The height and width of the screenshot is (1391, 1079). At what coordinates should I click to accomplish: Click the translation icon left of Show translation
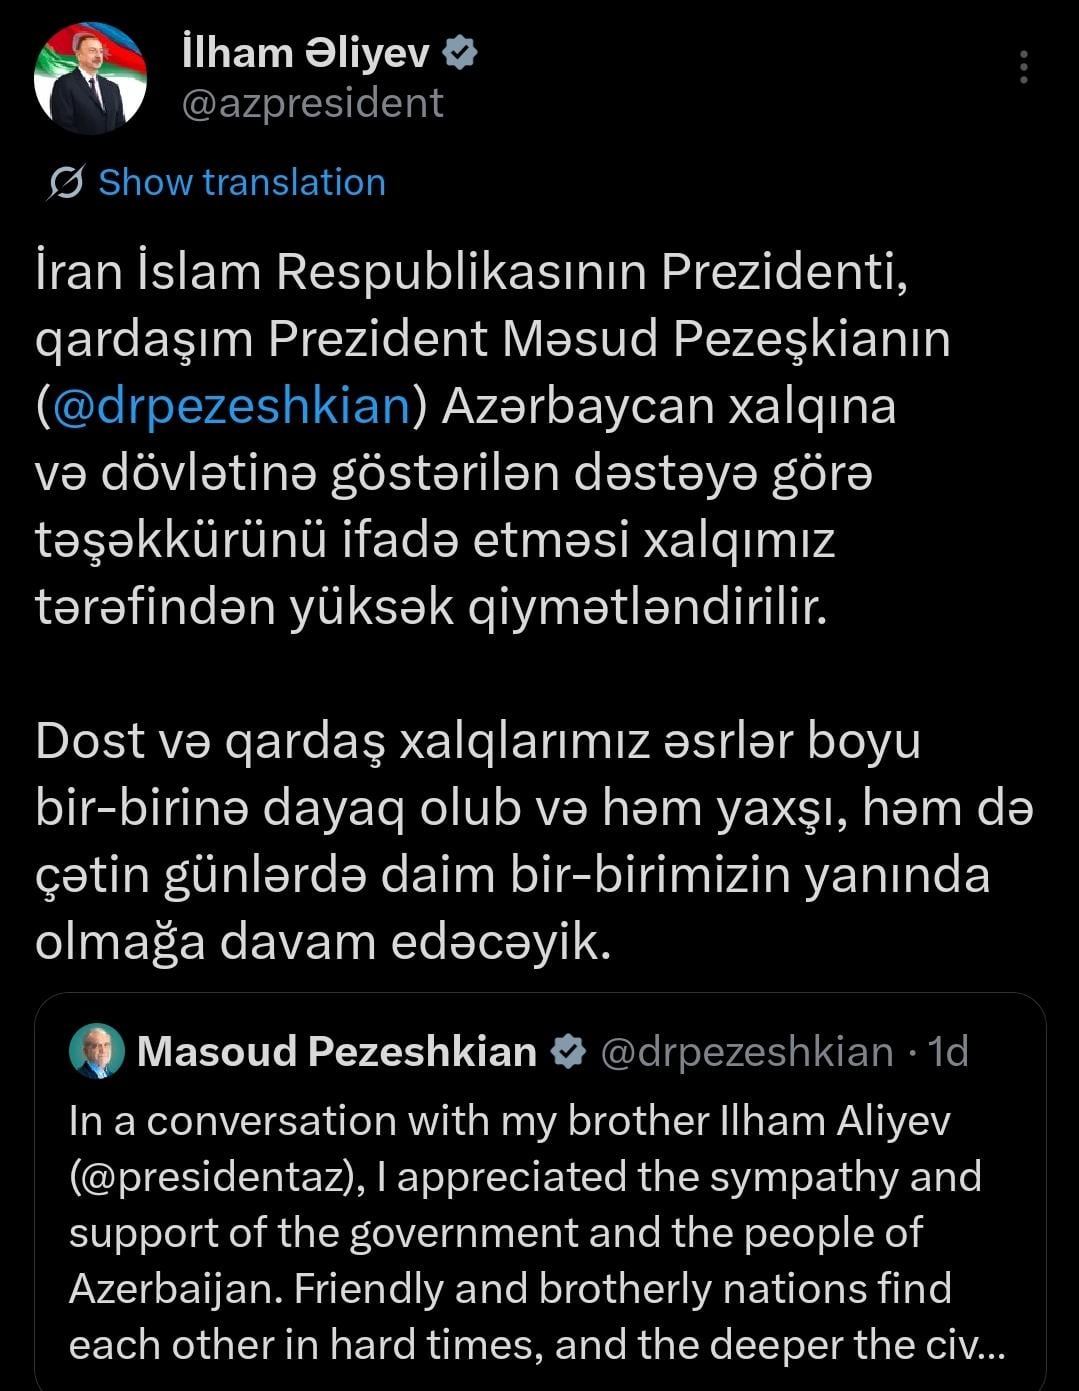[x=66, y=183]
